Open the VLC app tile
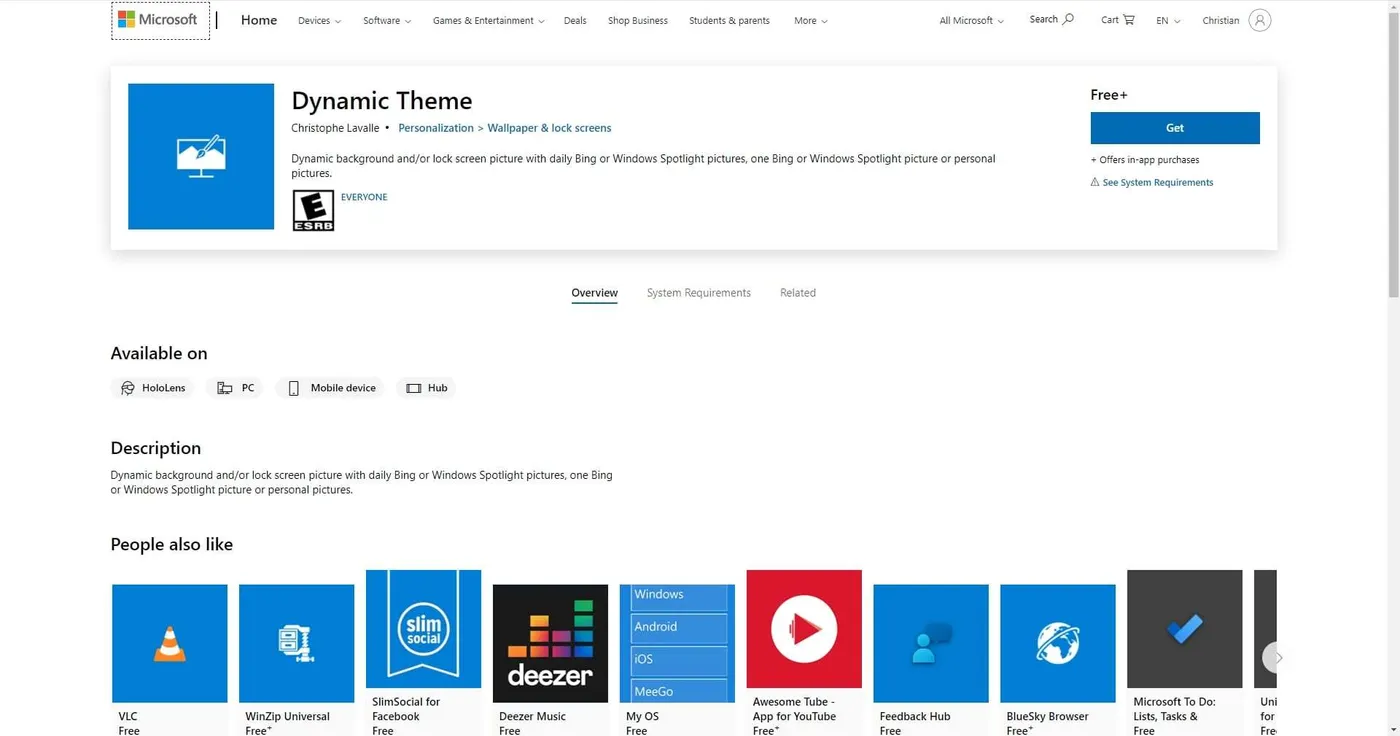Screen dimensions: 1400x736 (x=170, y=660)
